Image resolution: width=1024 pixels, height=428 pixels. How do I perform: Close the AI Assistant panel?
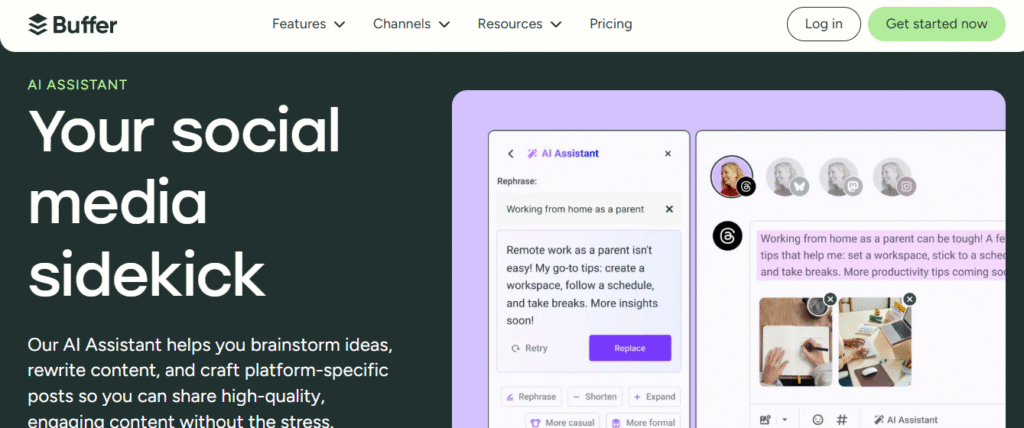coord(667,154)
